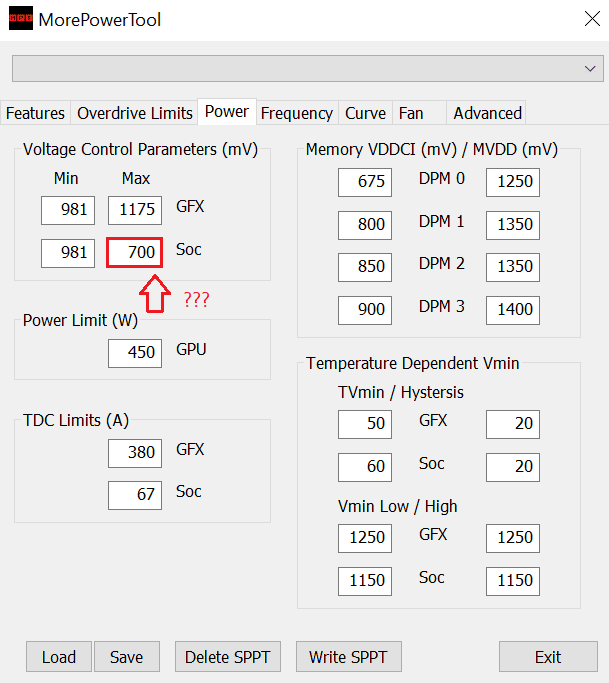609x683 pixels.
Task: Close the MorePowerTool window
Action: click(592, 19)
